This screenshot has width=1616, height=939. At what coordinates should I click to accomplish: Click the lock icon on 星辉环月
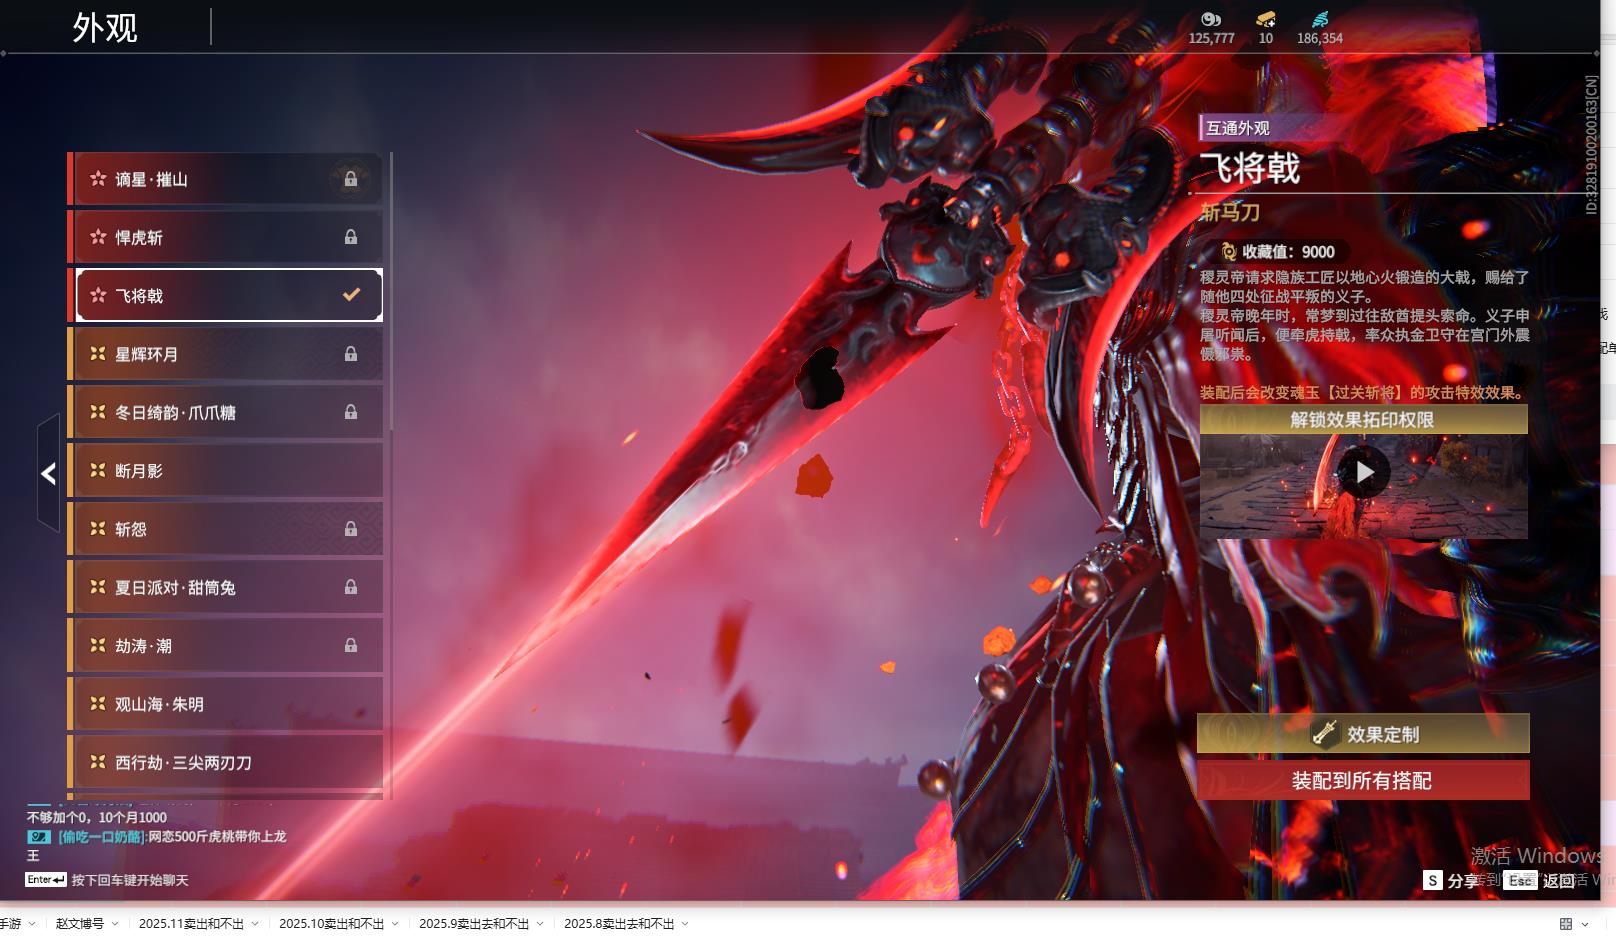click(351, 354)
